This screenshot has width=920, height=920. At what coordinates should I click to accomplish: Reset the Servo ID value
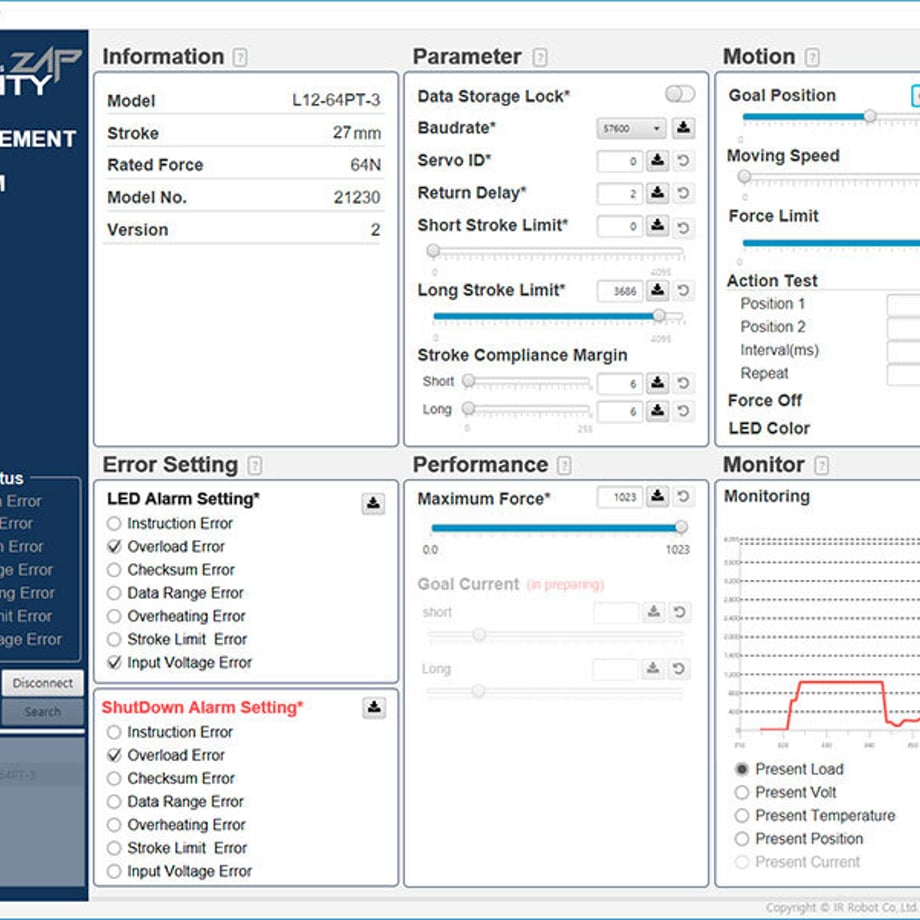pyautogui.click(x=683, y=160)
